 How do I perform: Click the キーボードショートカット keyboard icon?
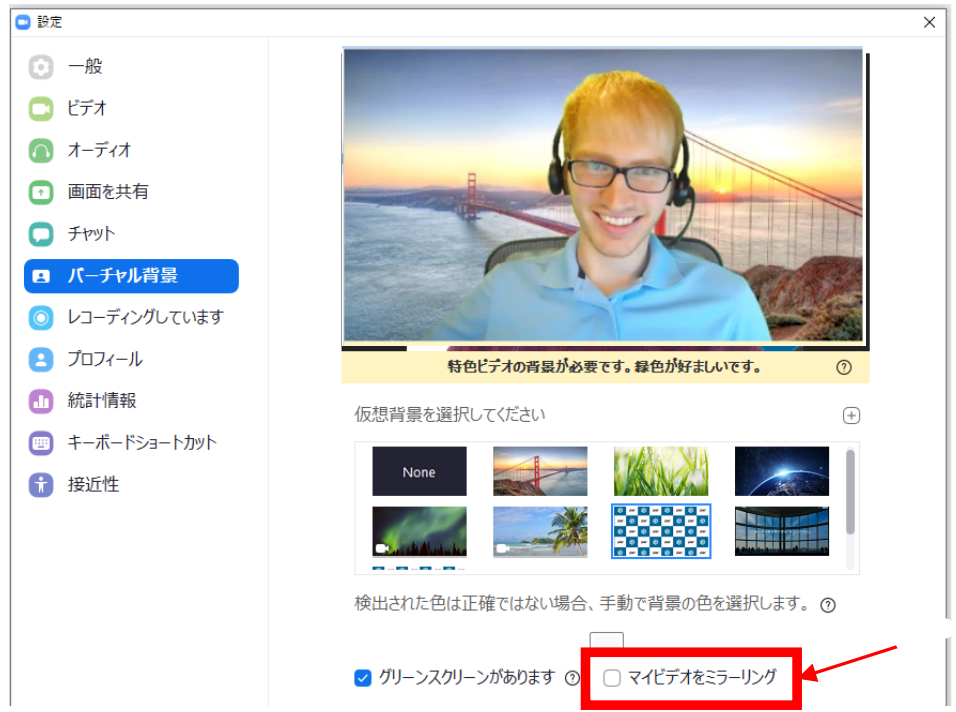point(41,443)
